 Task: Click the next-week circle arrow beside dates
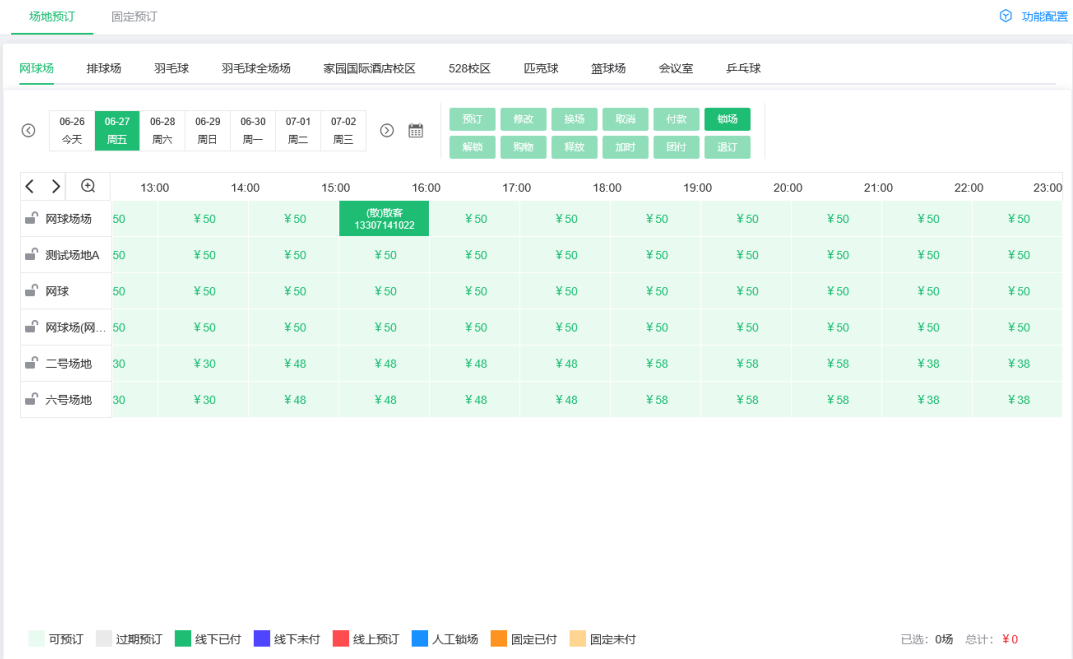pyautogui.click(x=387, y=130)
